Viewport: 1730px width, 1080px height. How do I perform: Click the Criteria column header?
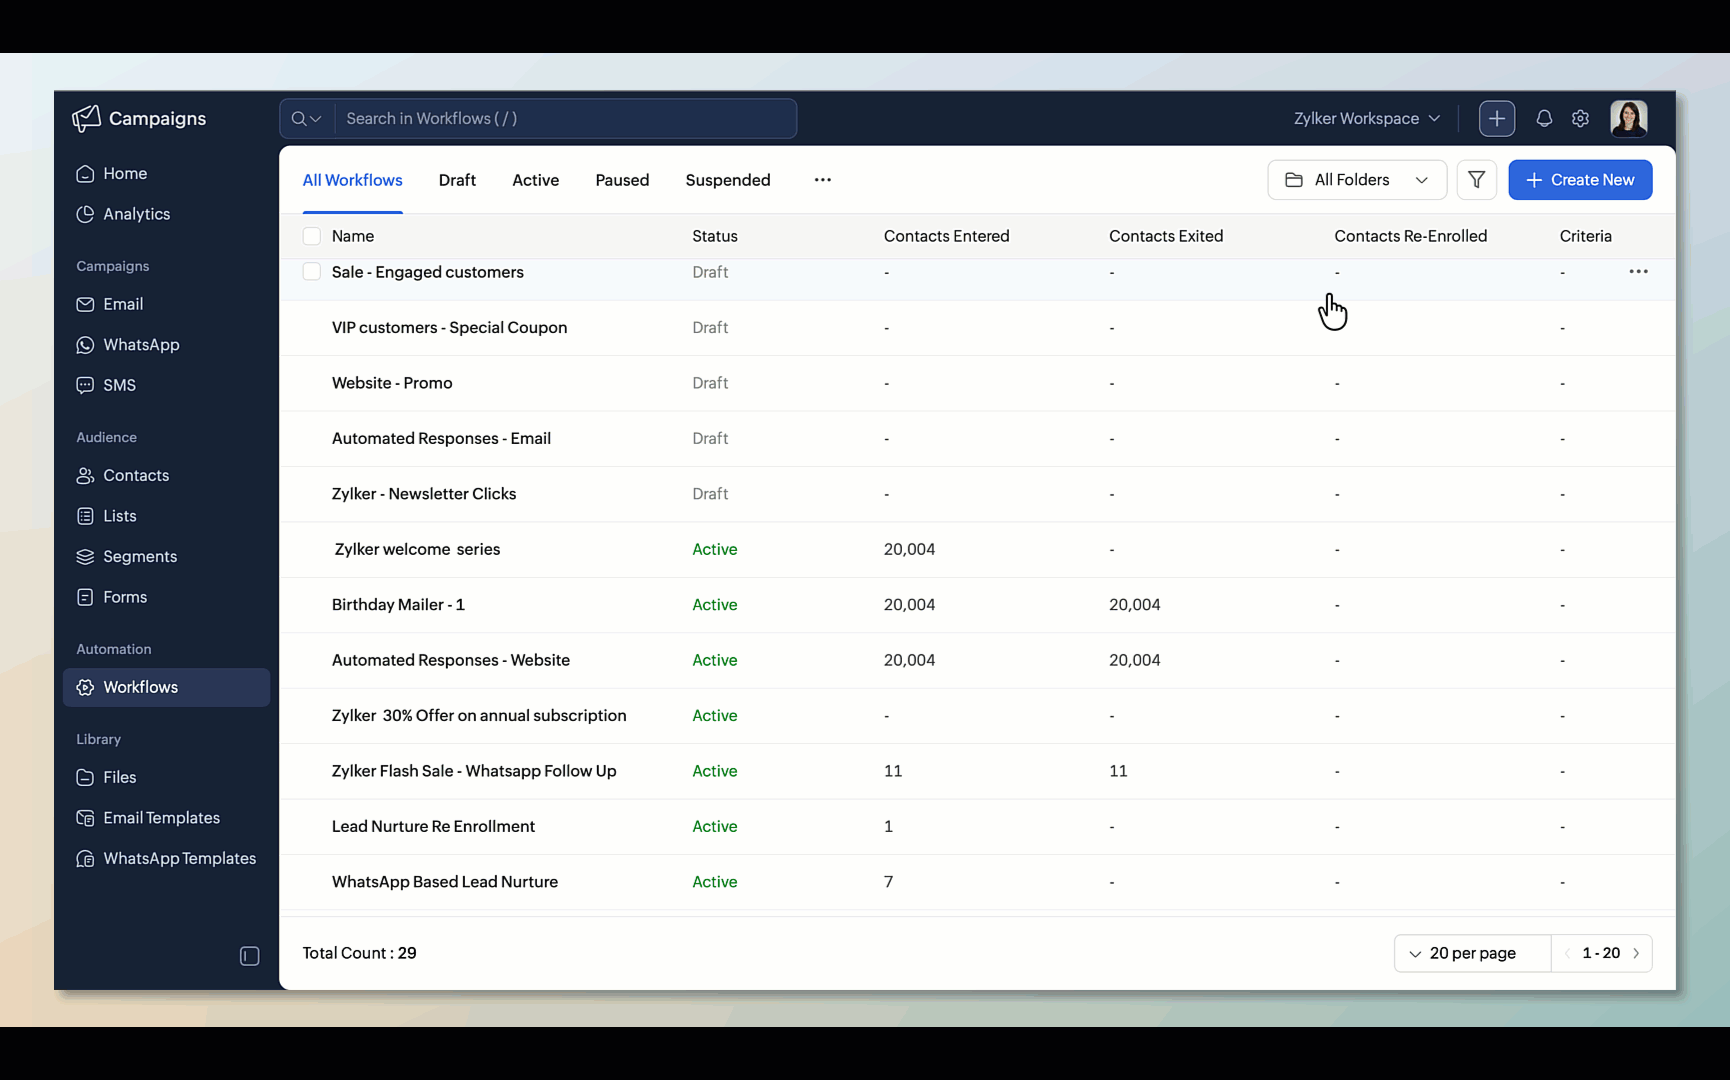pyautogui.click(x=1585, y=236)
